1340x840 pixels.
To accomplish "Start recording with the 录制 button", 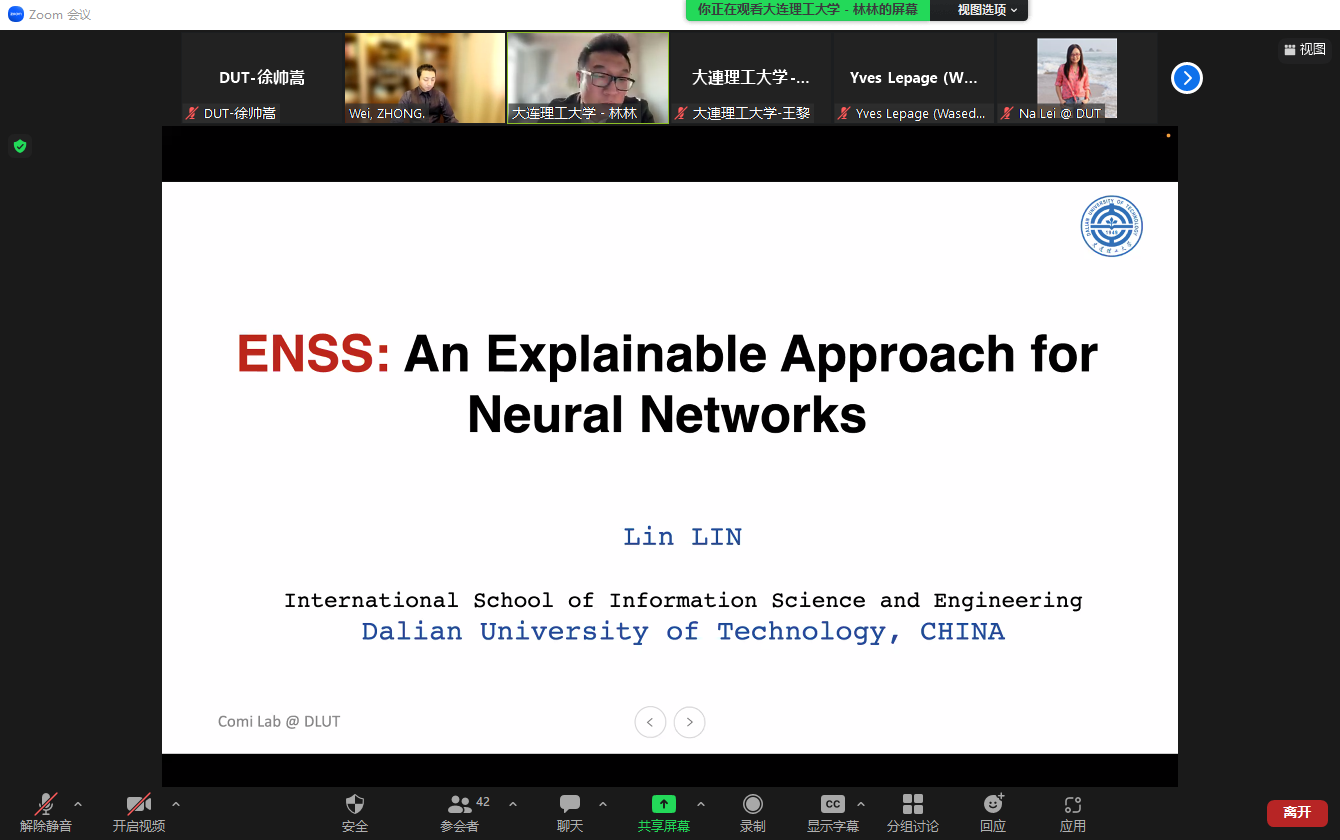I will (753, 805).
